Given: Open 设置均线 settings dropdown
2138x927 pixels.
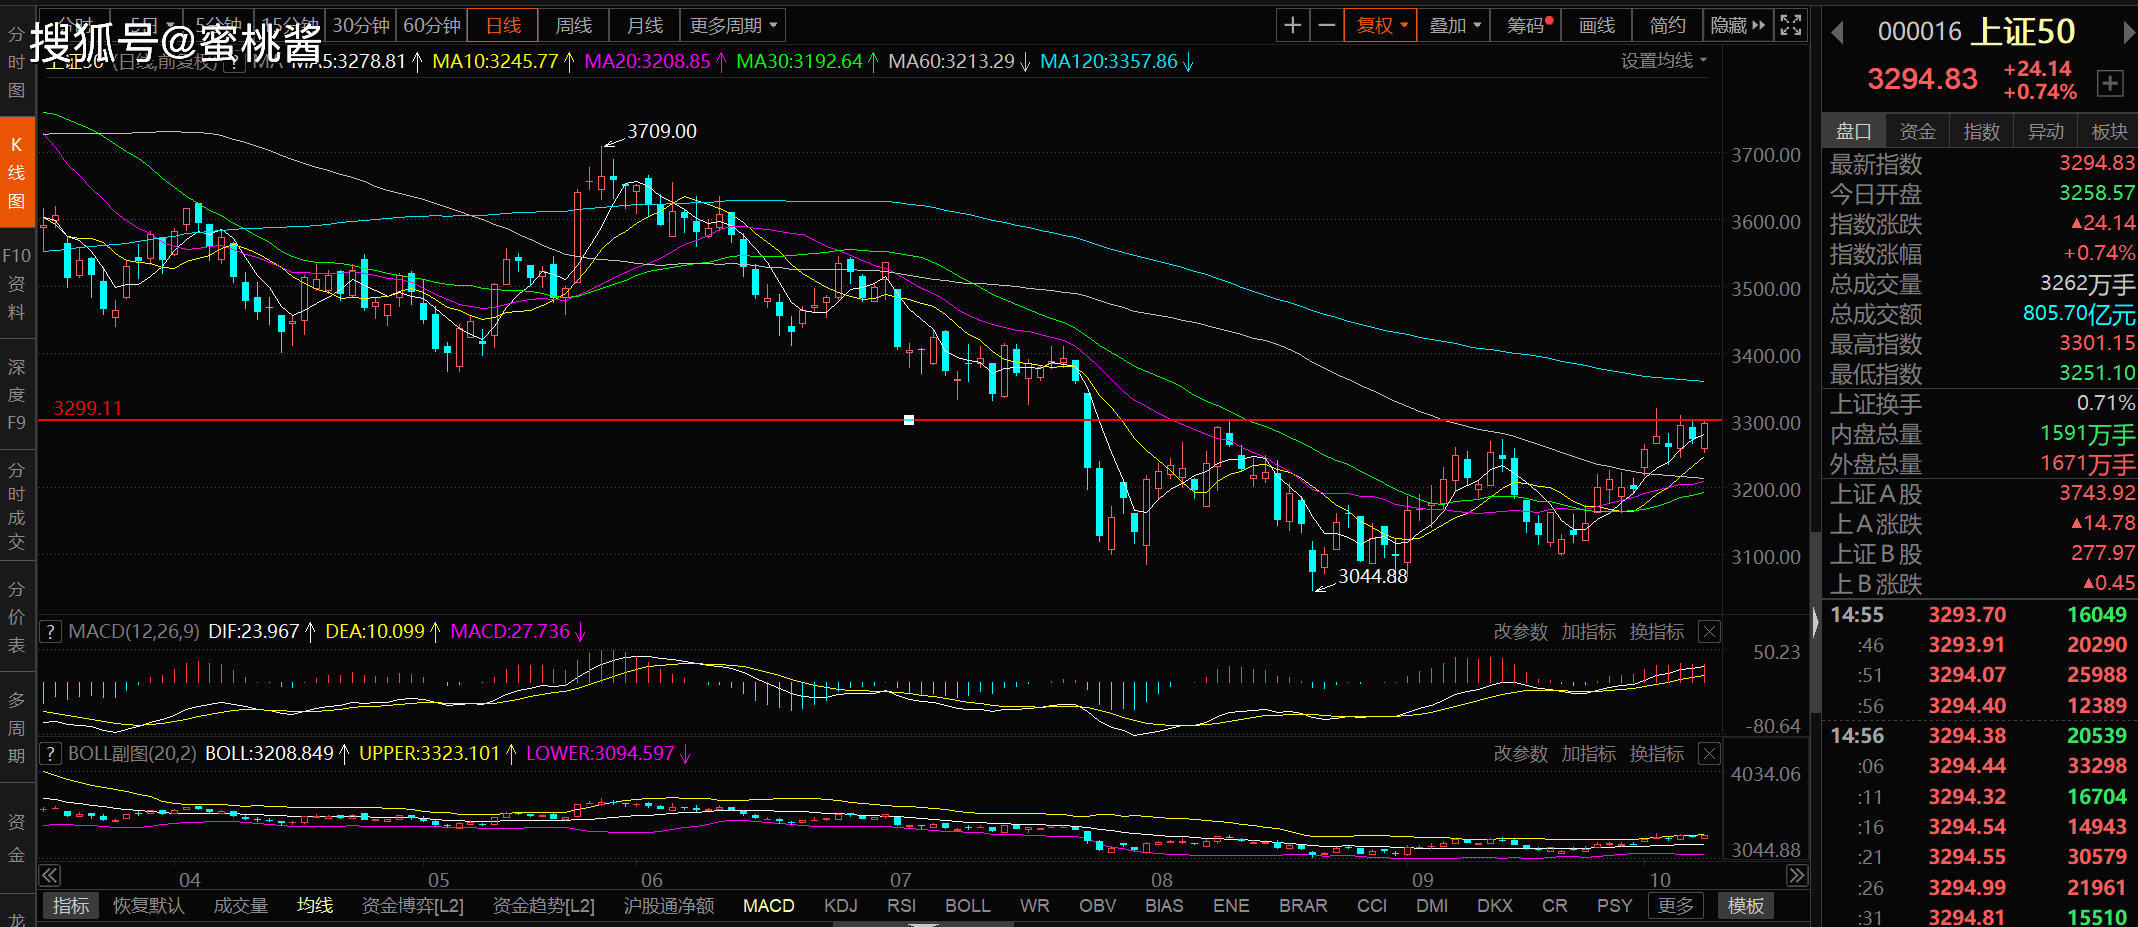Looking at the screenshot, I should coord(1664,61).
